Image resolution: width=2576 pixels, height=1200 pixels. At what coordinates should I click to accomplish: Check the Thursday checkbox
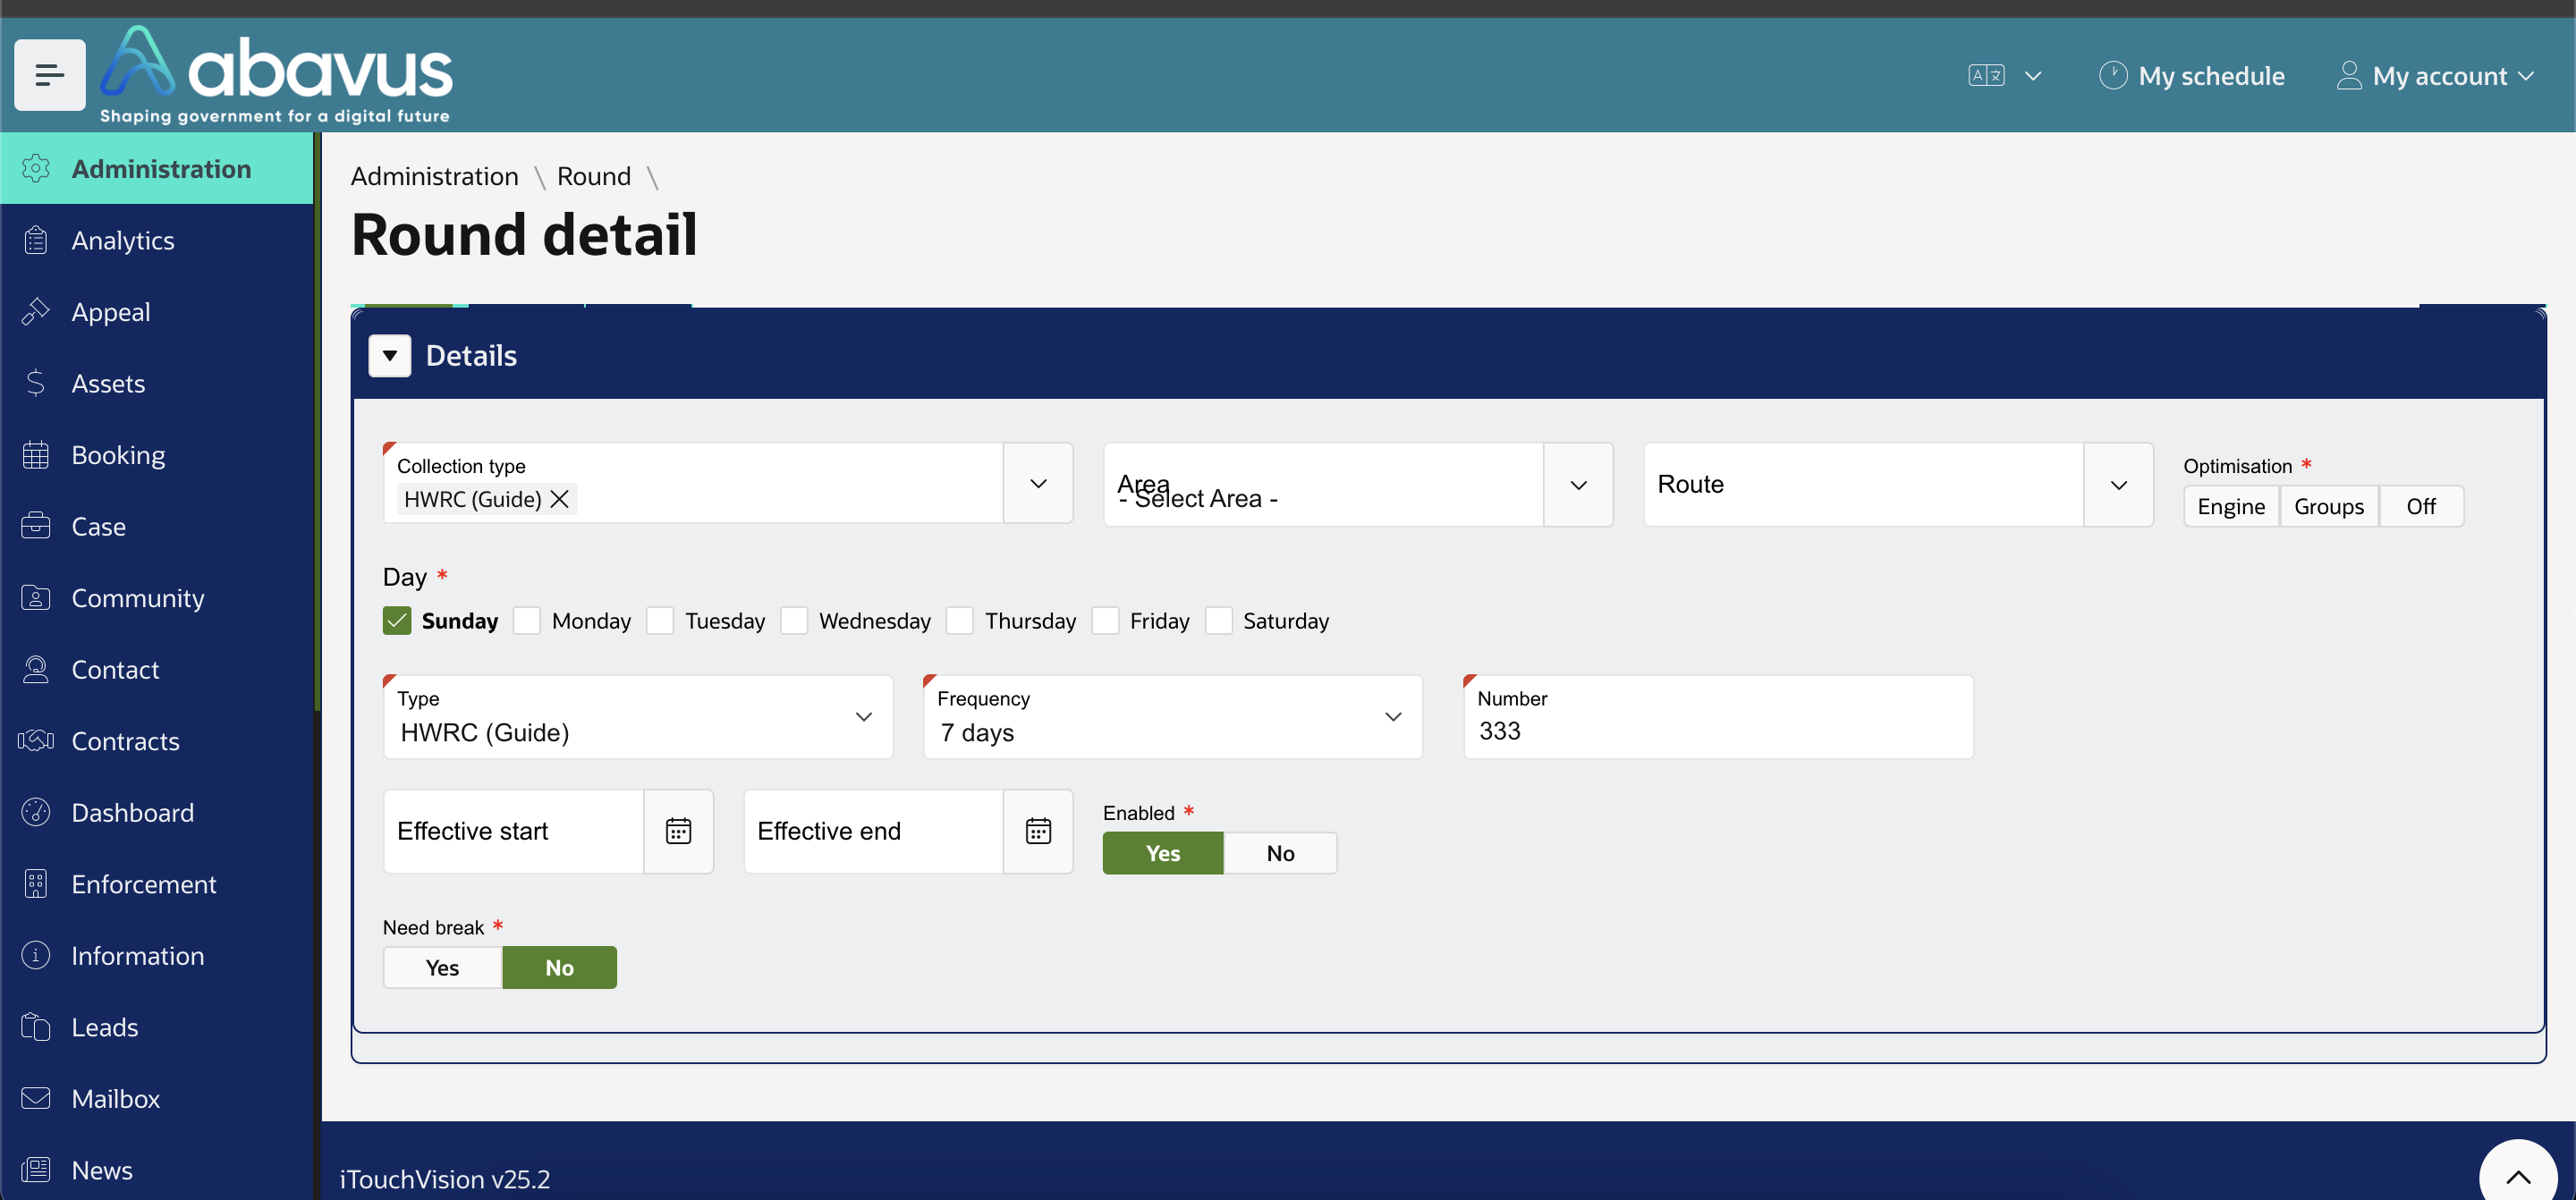960,621
